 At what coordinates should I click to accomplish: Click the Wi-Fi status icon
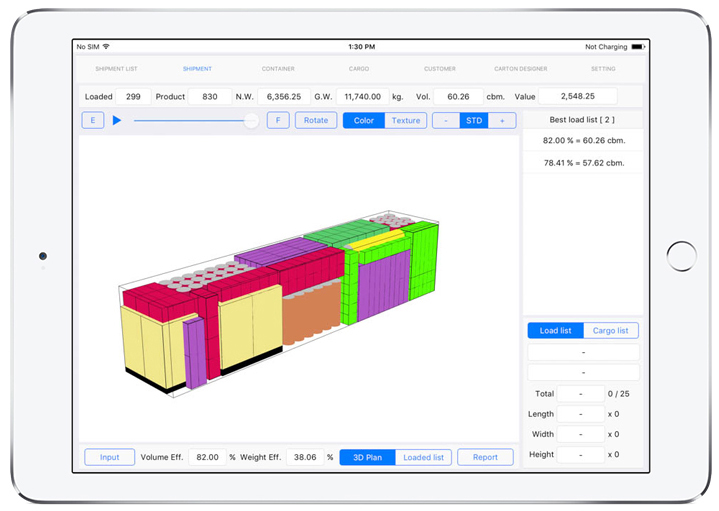tap(106, 47)
